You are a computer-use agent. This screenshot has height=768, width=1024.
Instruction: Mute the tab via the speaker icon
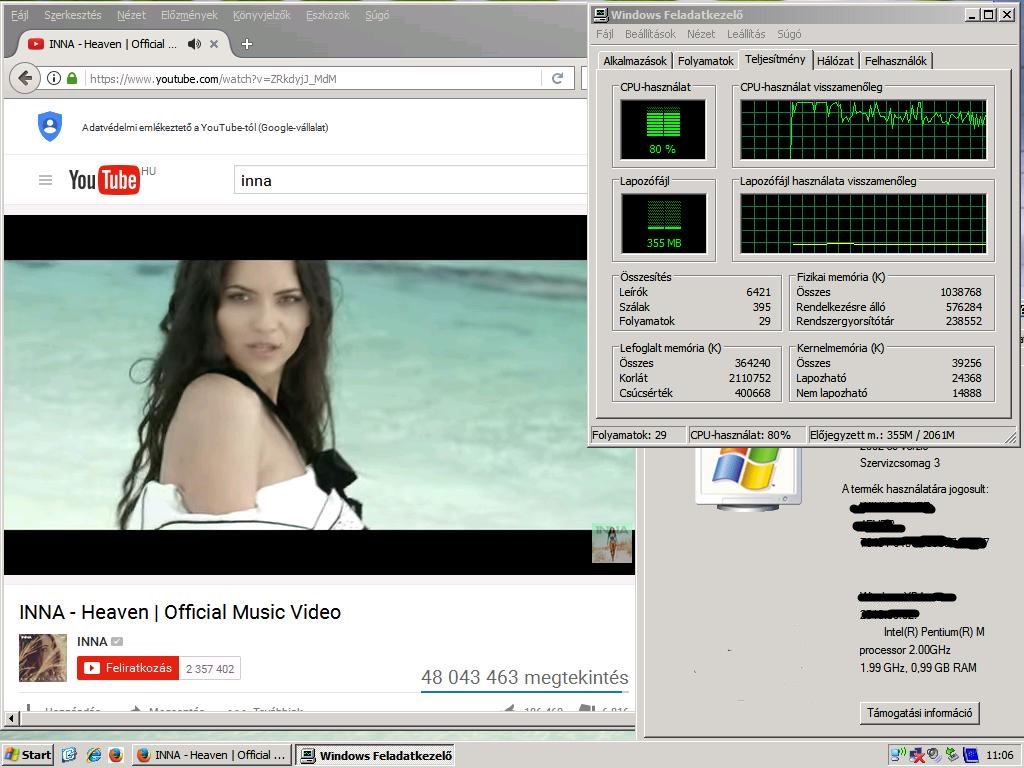[x=194, y=44]
